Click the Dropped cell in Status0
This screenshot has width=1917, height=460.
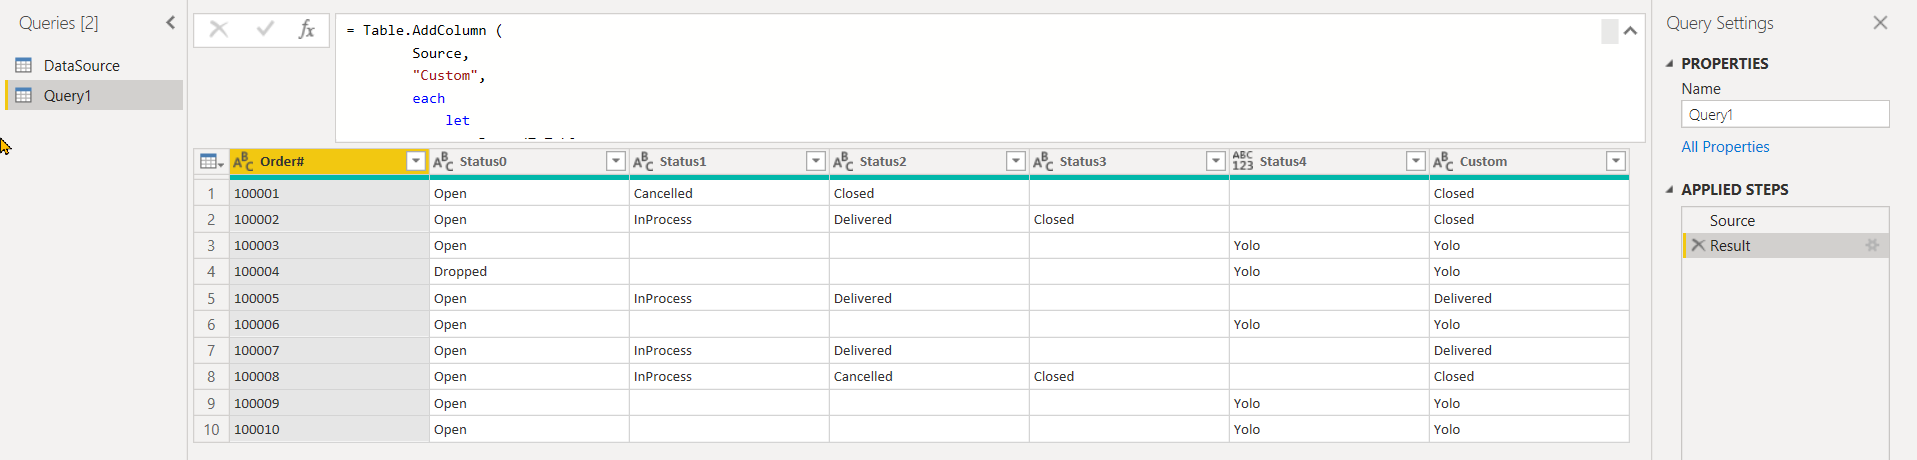[529, 272]
